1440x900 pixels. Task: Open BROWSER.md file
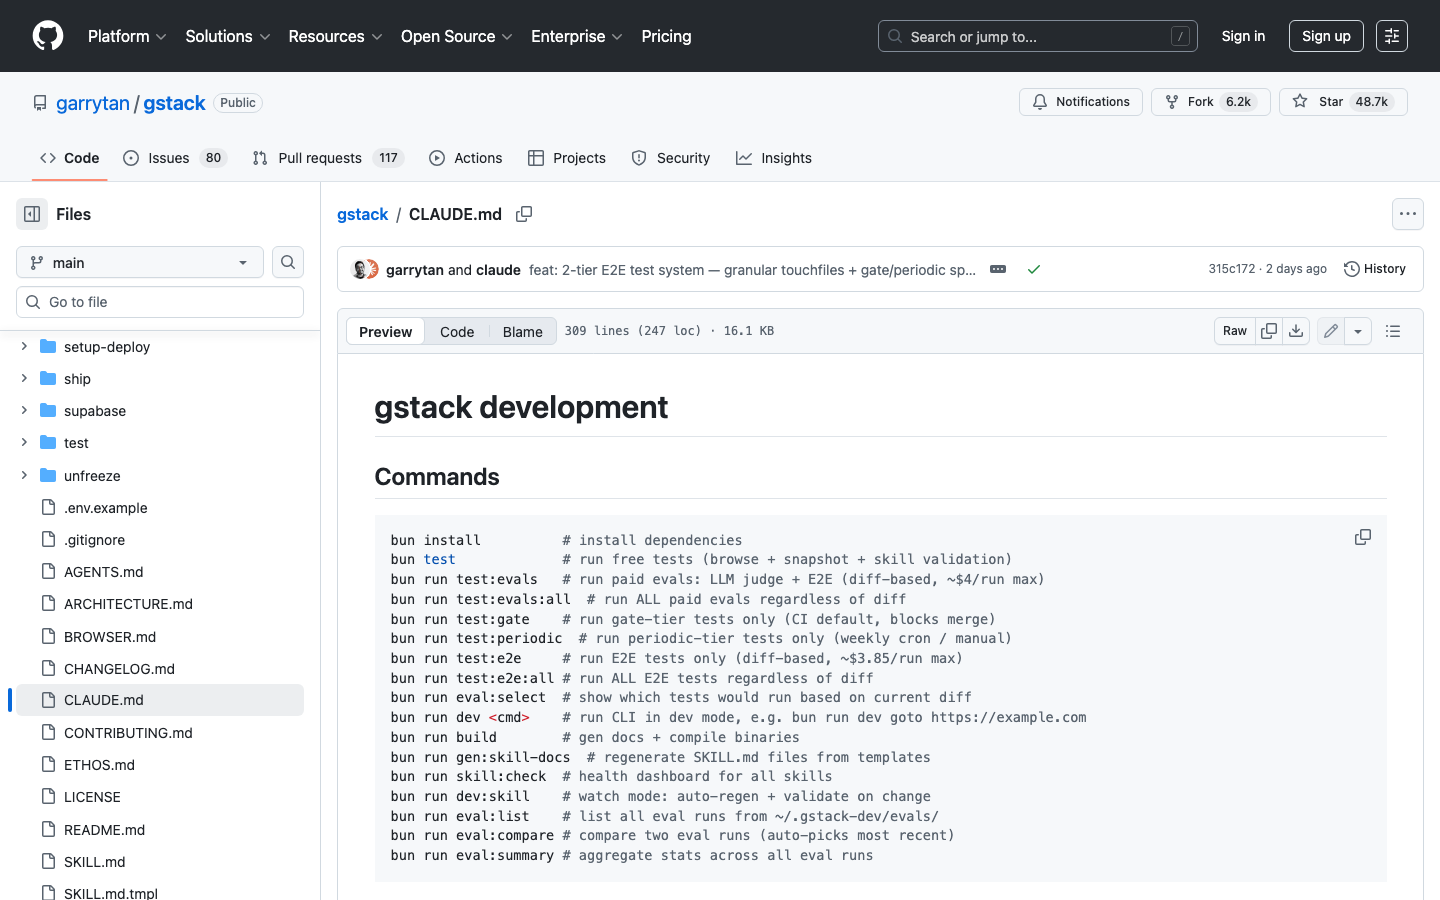[x=110, y=637]
